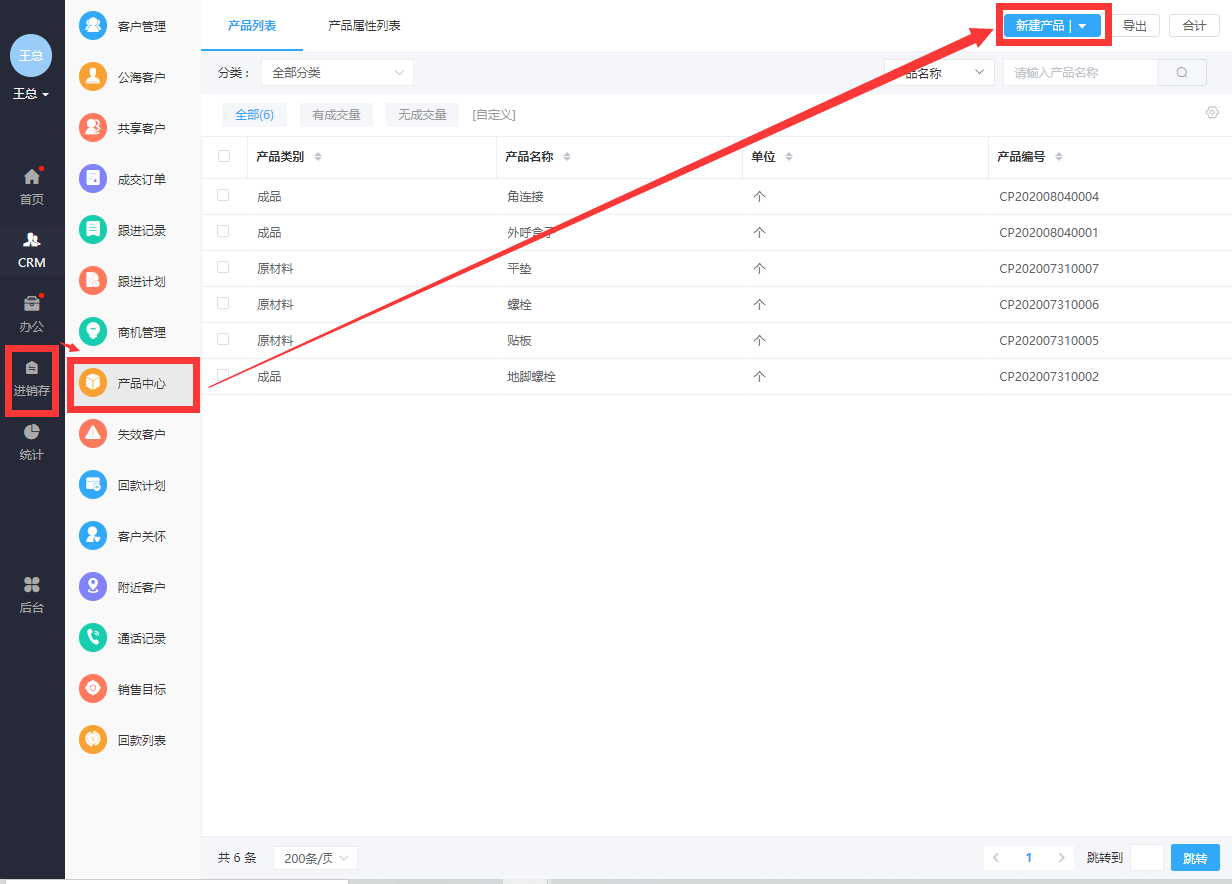Open 客户关怀 customer care icon
1232x884 pixels.
point(93,536)
